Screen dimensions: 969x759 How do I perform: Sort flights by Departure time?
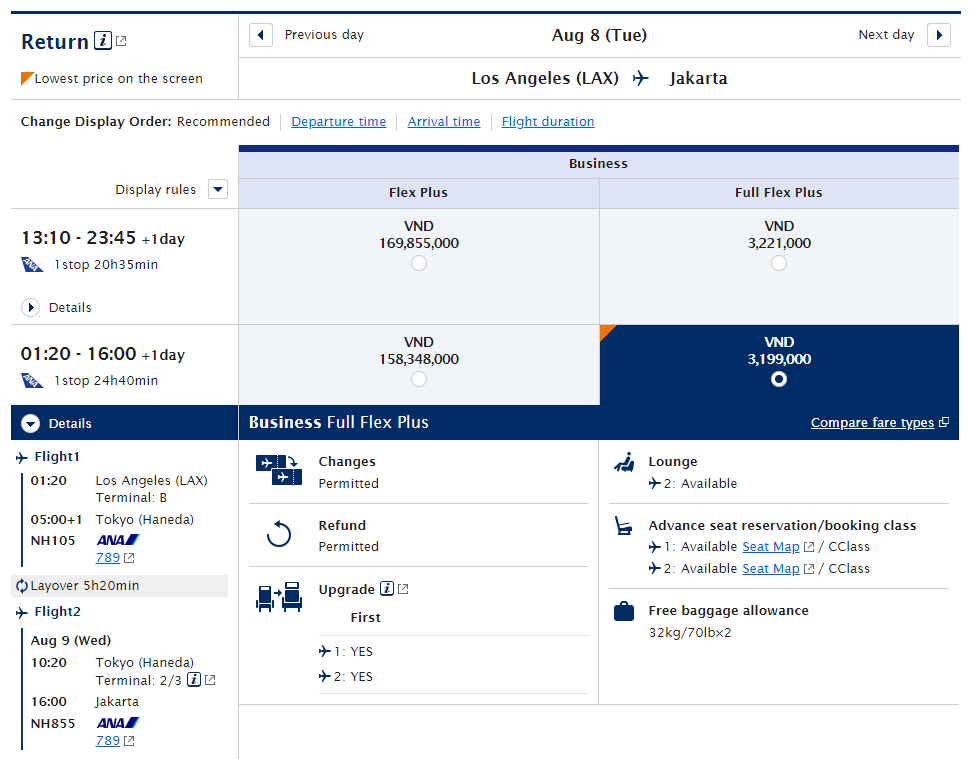(338, 122)
